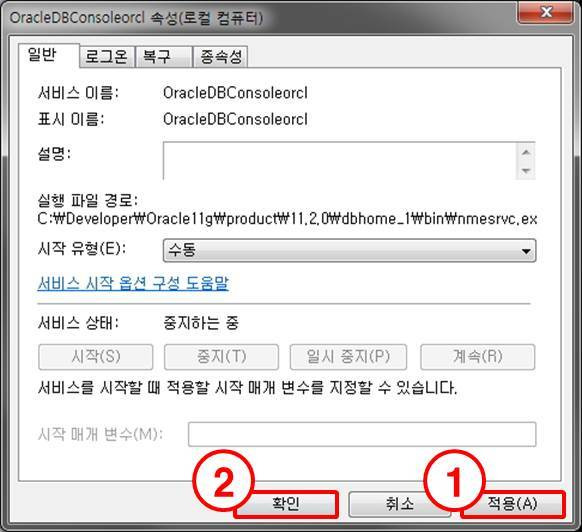582x532 pixels.
Task: Select the 수동 startup type combo box
Action: [x=349, y=251]
